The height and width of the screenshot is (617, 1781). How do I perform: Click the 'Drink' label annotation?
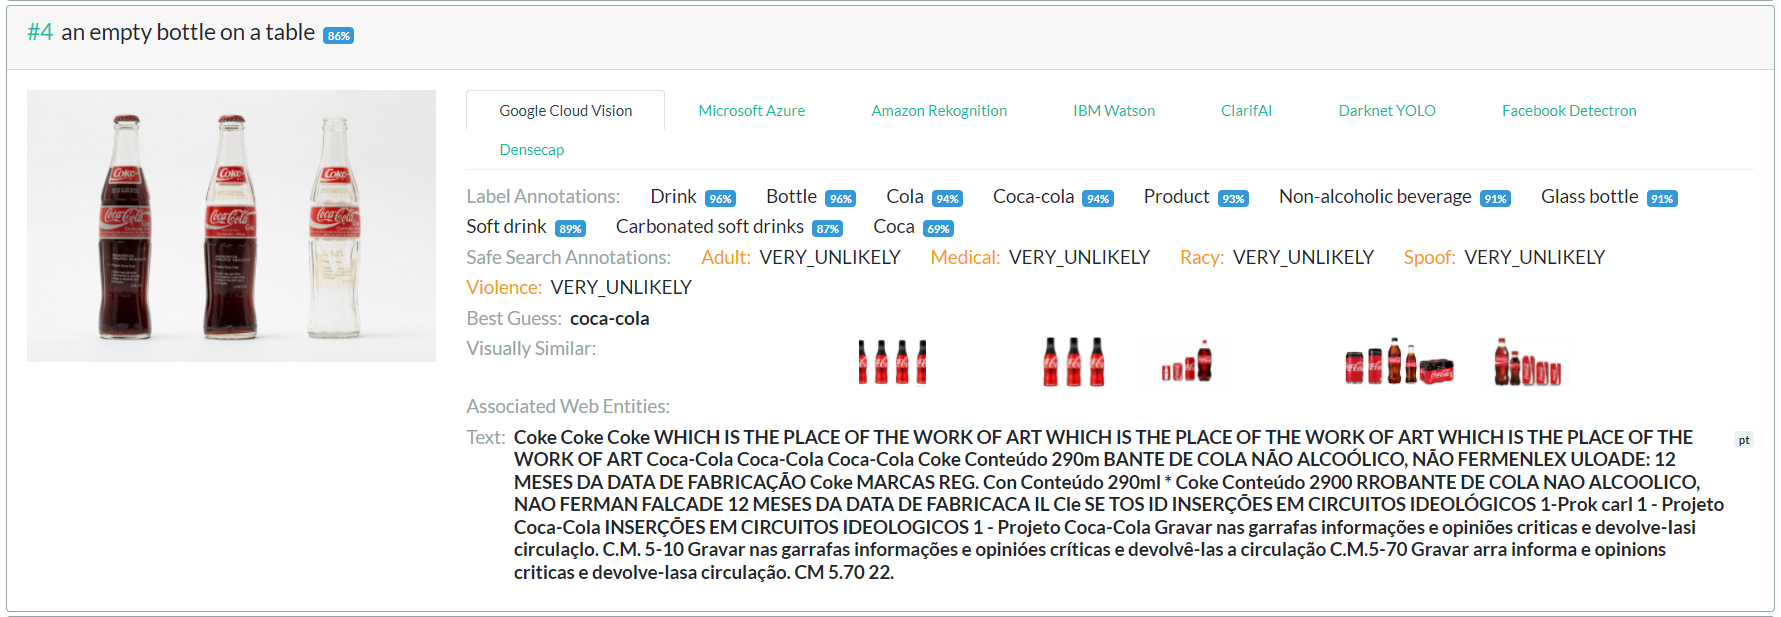point(673,197)
